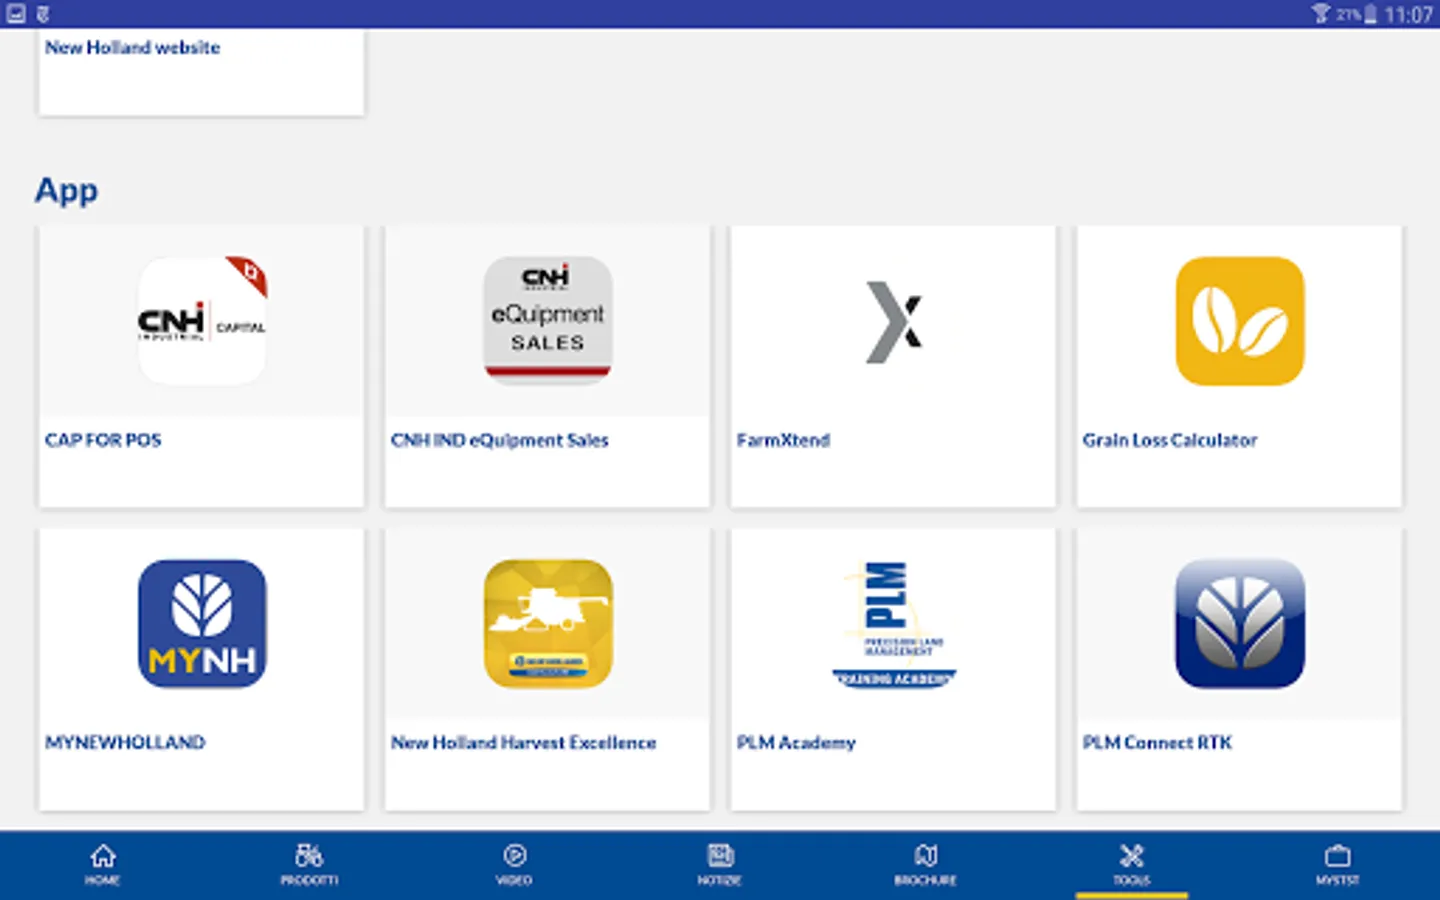1440x900 pixels.
Task: Open the Harvest Excellence combine icon
Action: coord(548,624)
